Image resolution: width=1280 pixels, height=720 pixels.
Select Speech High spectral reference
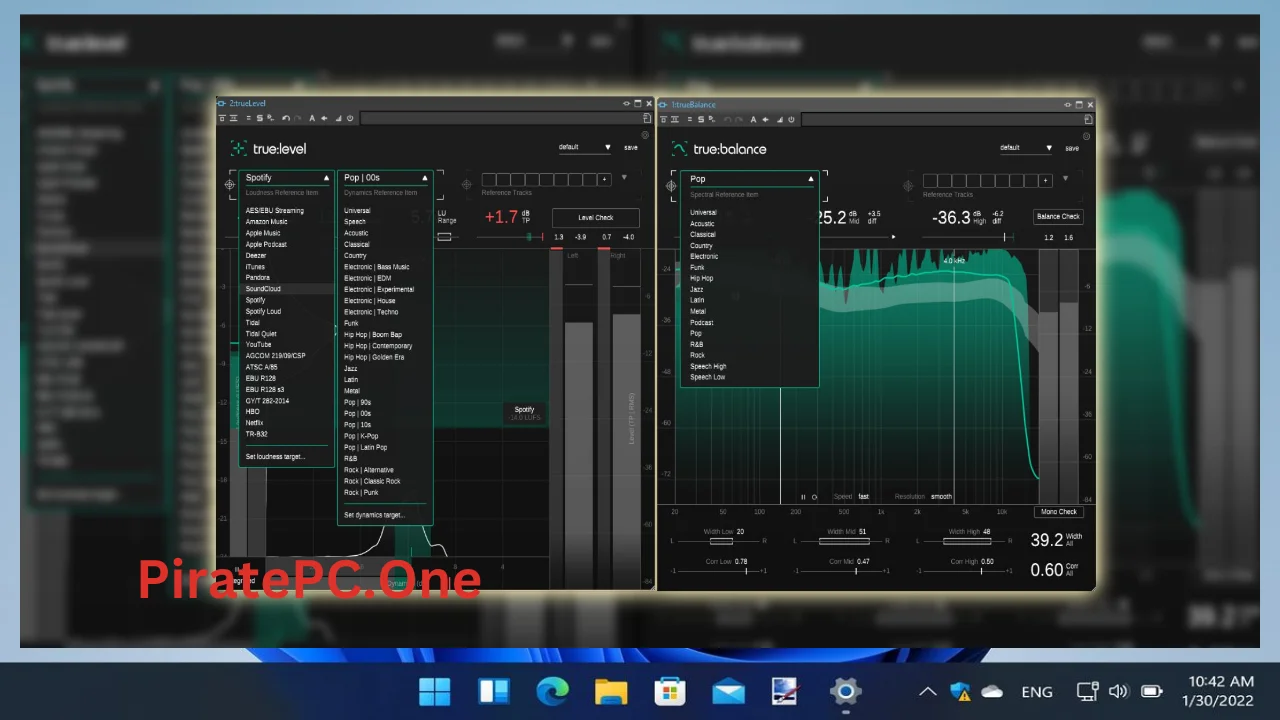coord(708,367)
